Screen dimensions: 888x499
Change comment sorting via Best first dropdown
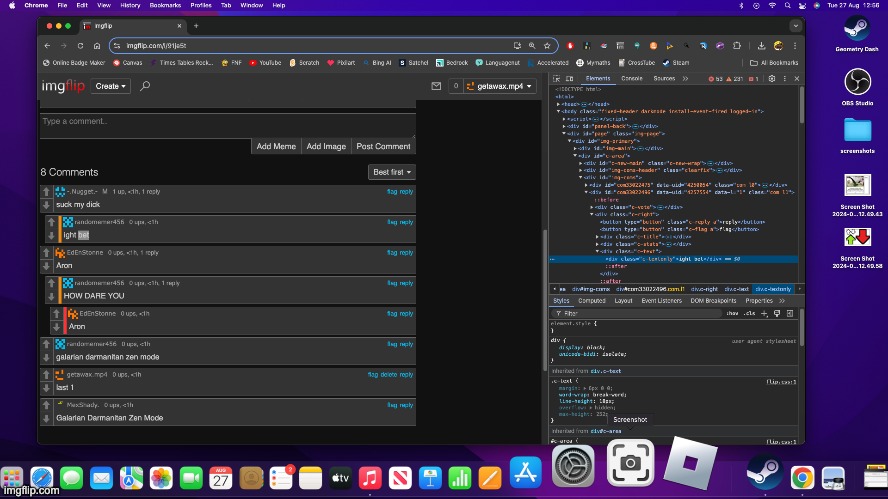391,172
